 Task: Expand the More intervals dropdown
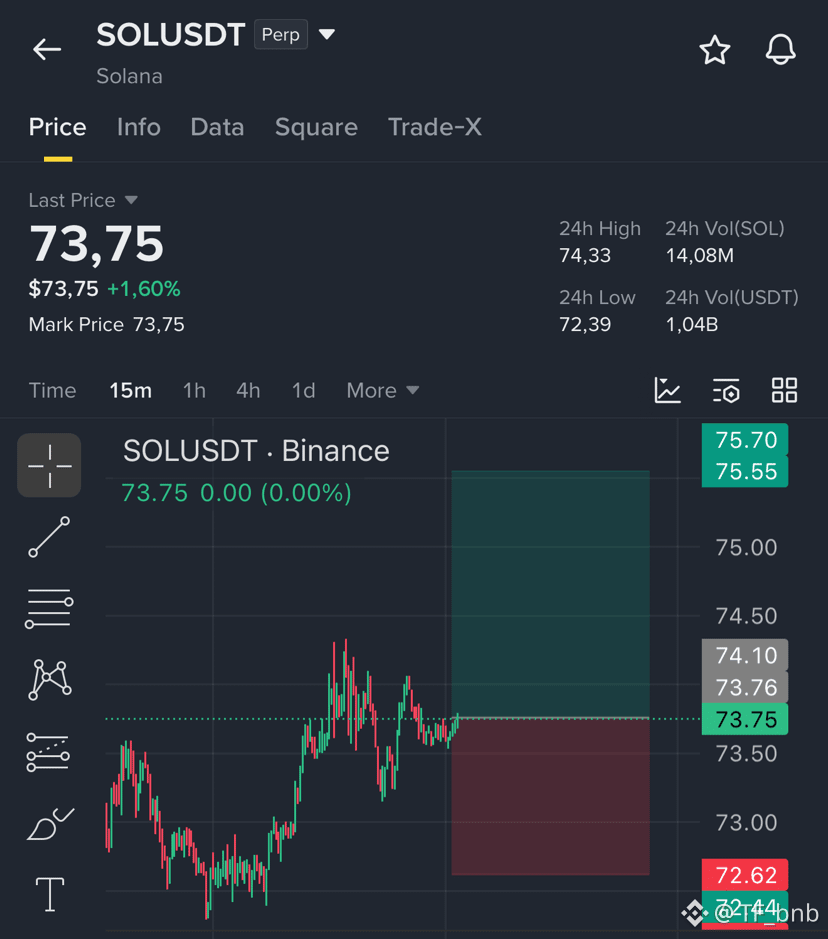pyautogui.click(x=383, y=390)
